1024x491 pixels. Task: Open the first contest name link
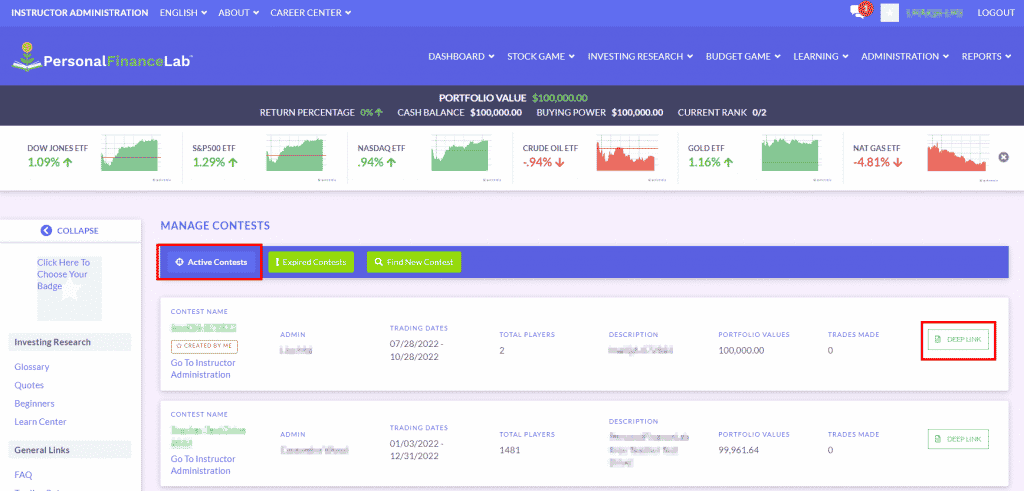(203, 327)
